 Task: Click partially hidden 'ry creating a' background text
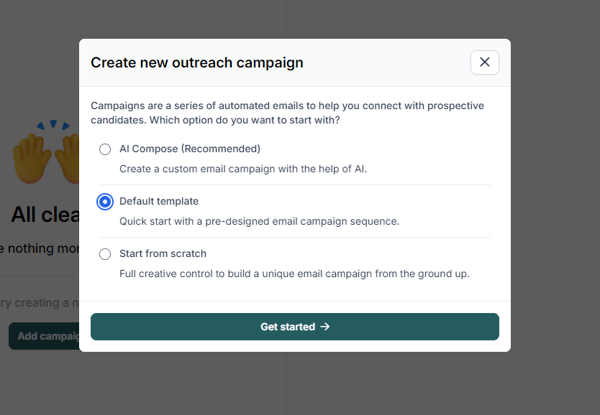40,302
